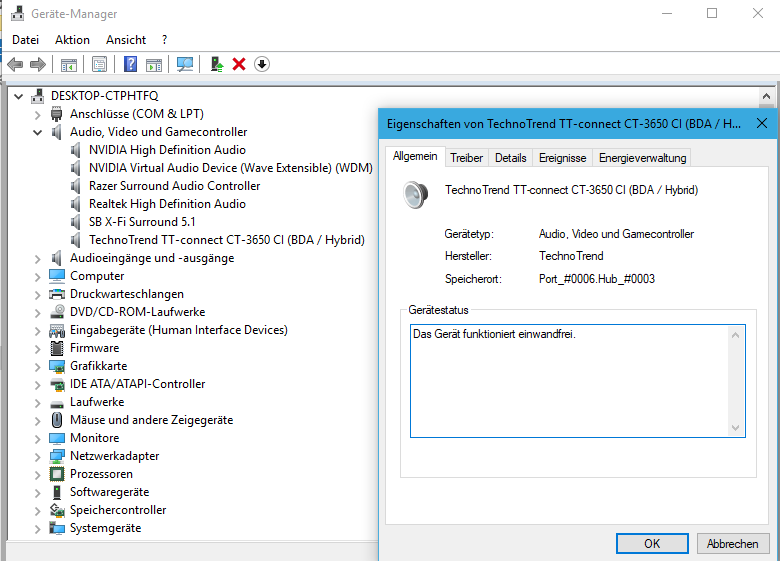Show the console tree toolbar icon
Screen dimensions: 780x561
pyautogui.click(x=69, y=65)
